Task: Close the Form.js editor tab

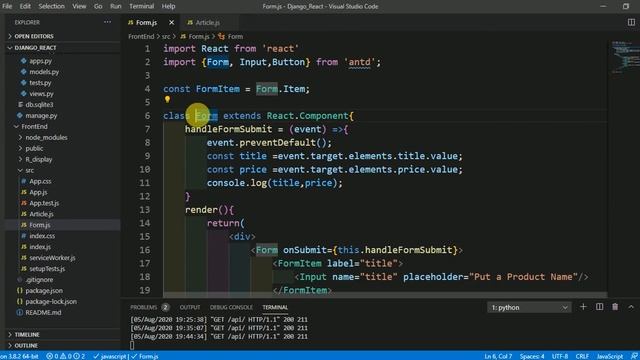Action: click(x=171, y=22)
